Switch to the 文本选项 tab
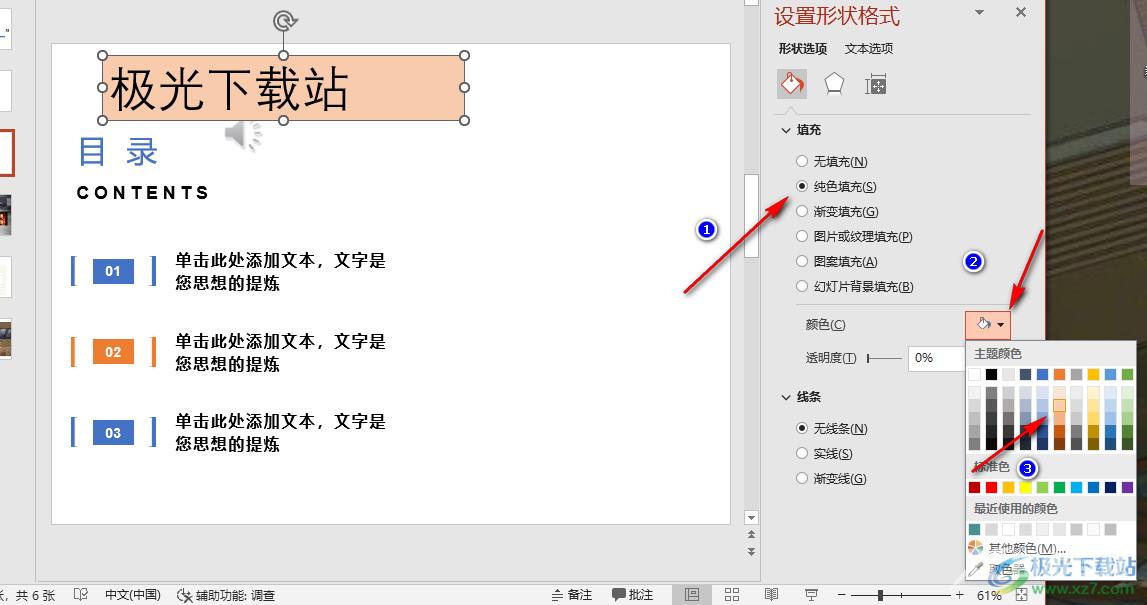The image size is (1147, 605). [869, 48]
